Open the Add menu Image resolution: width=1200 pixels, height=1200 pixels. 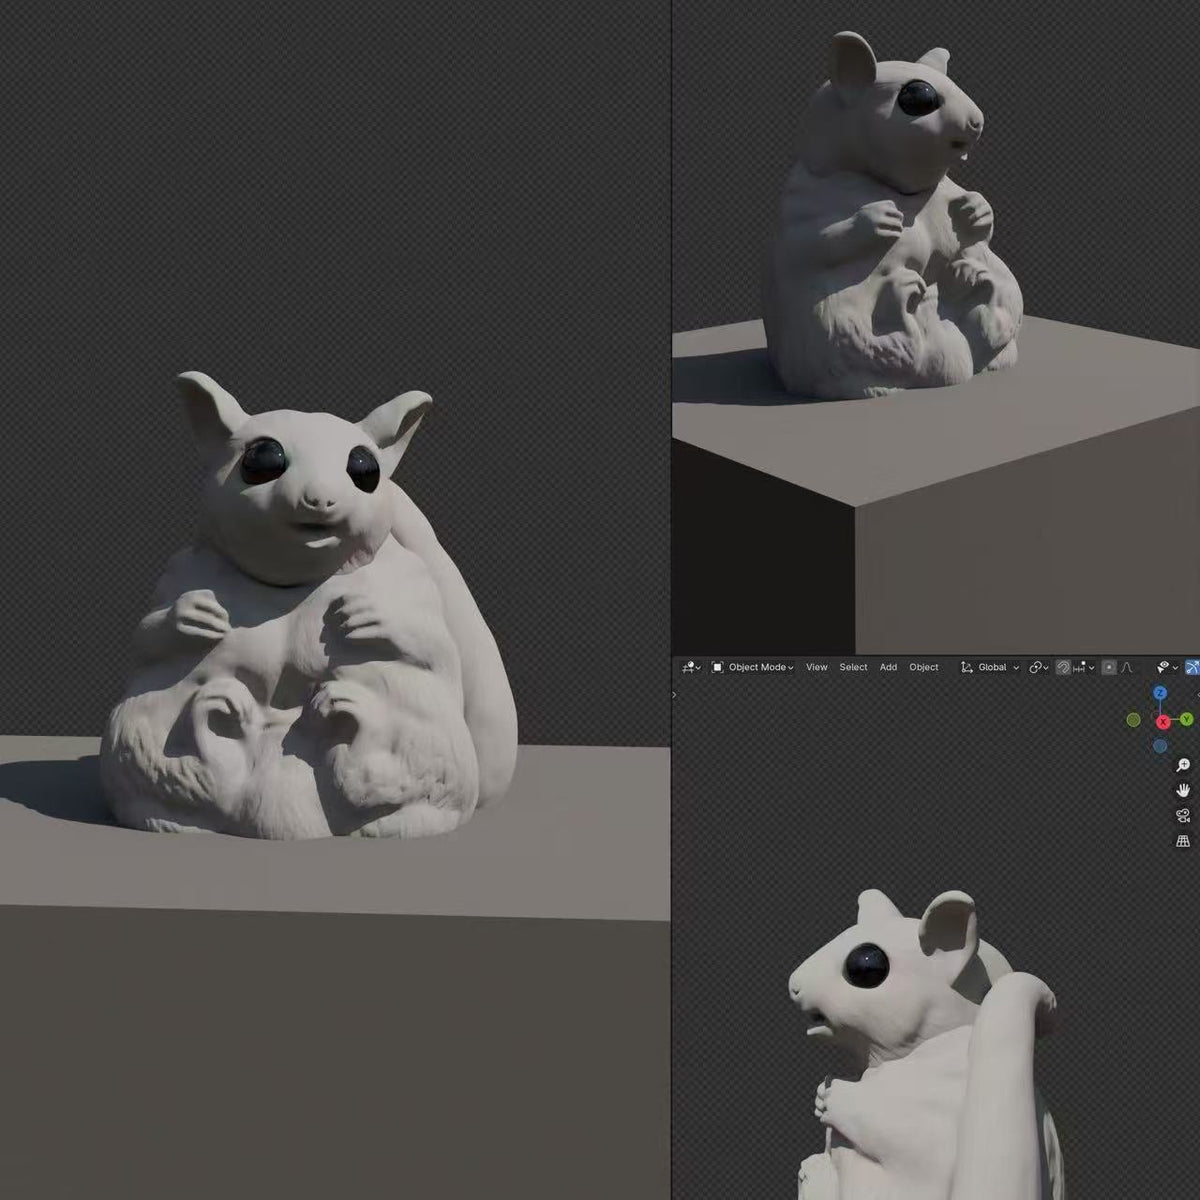point(888,667)
